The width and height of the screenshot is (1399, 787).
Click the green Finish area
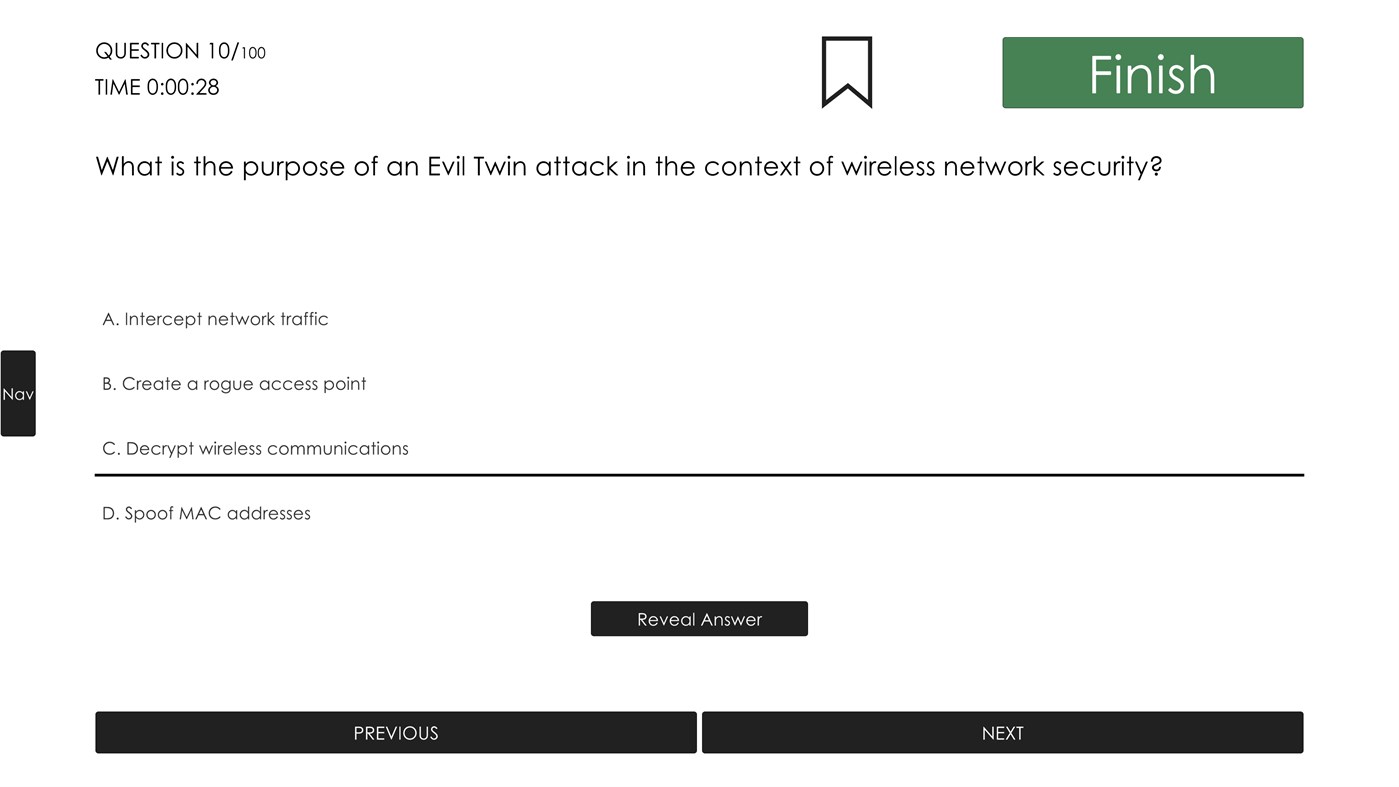(1151, 72)
